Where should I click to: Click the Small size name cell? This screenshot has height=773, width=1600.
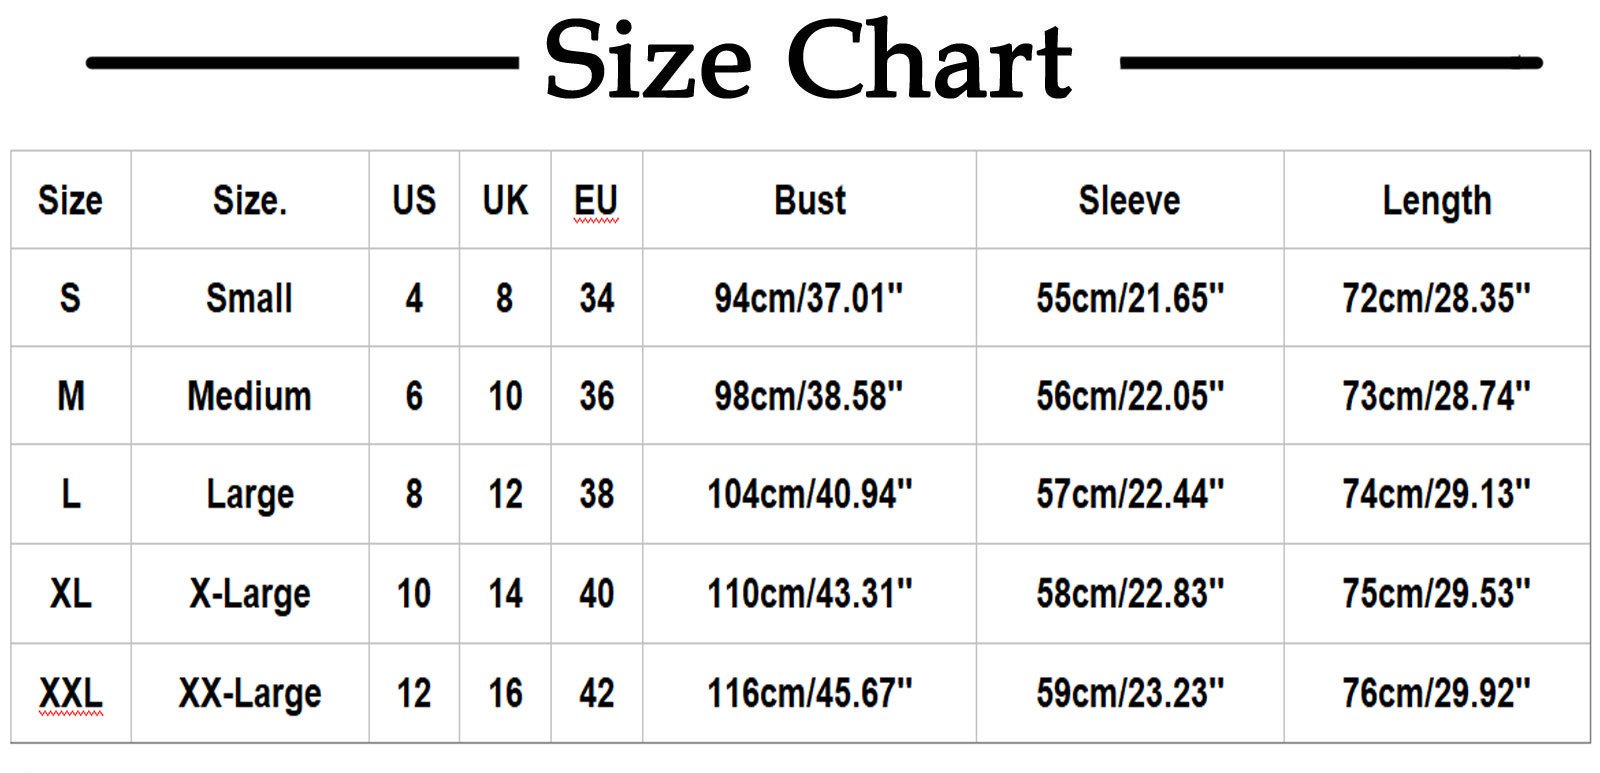[x=249, y=298]
